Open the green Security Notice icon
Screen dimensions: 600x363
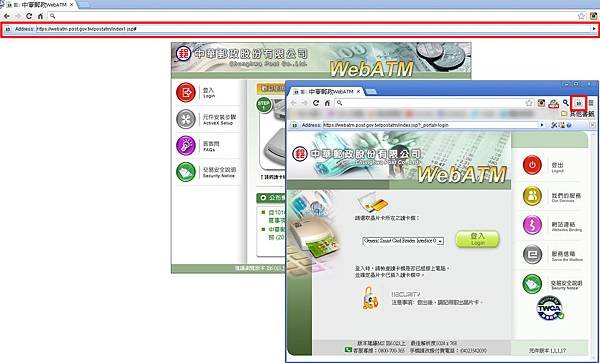tap(186, 172)
